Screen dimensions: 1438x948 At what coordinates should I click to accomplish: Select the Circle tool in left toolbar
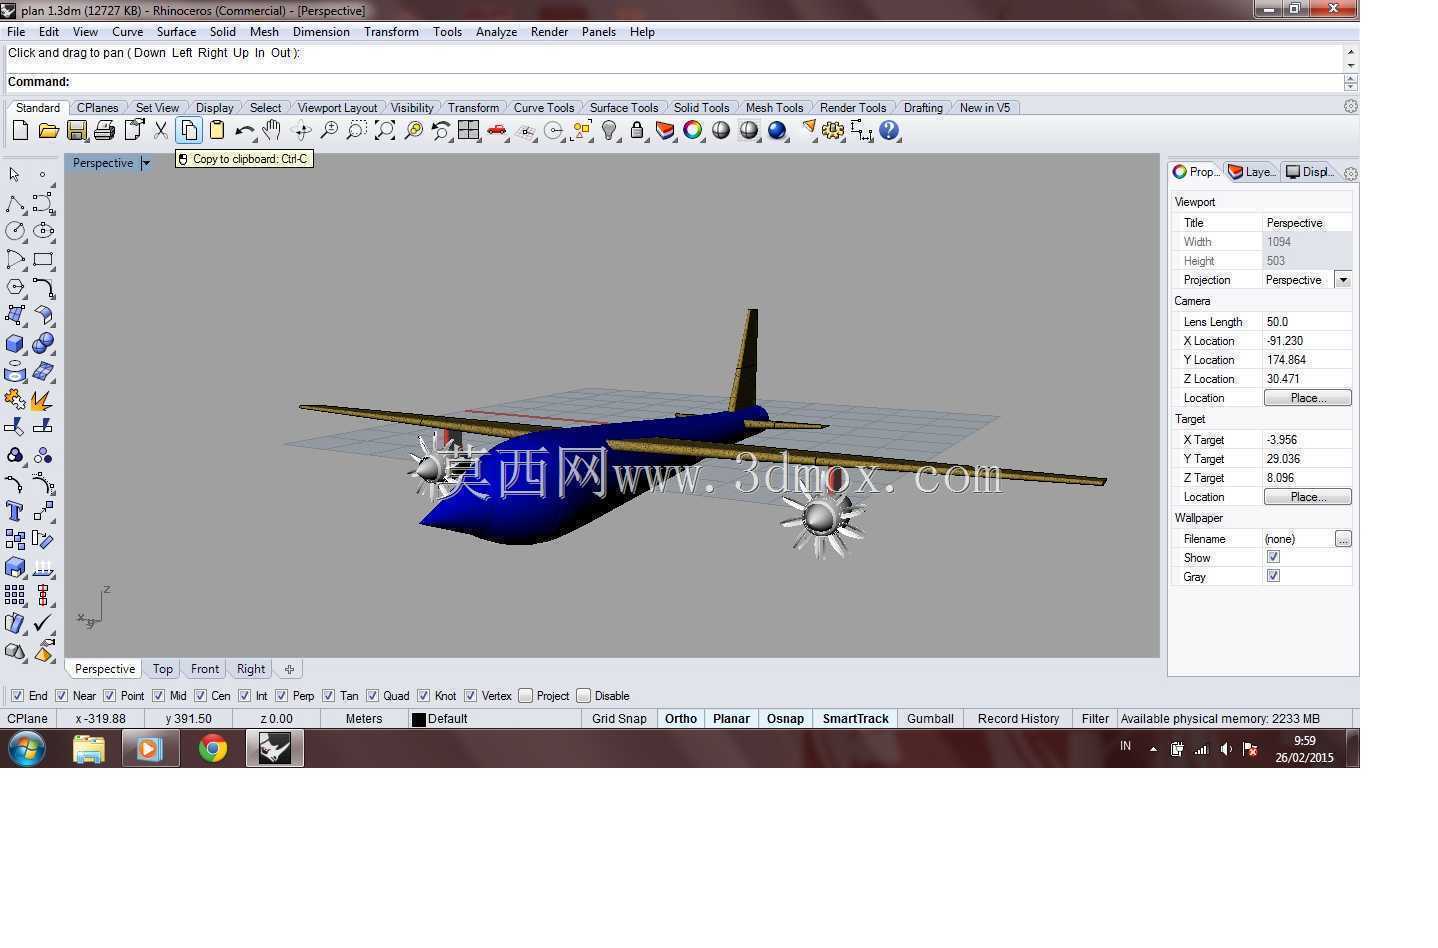pos(15,231)
